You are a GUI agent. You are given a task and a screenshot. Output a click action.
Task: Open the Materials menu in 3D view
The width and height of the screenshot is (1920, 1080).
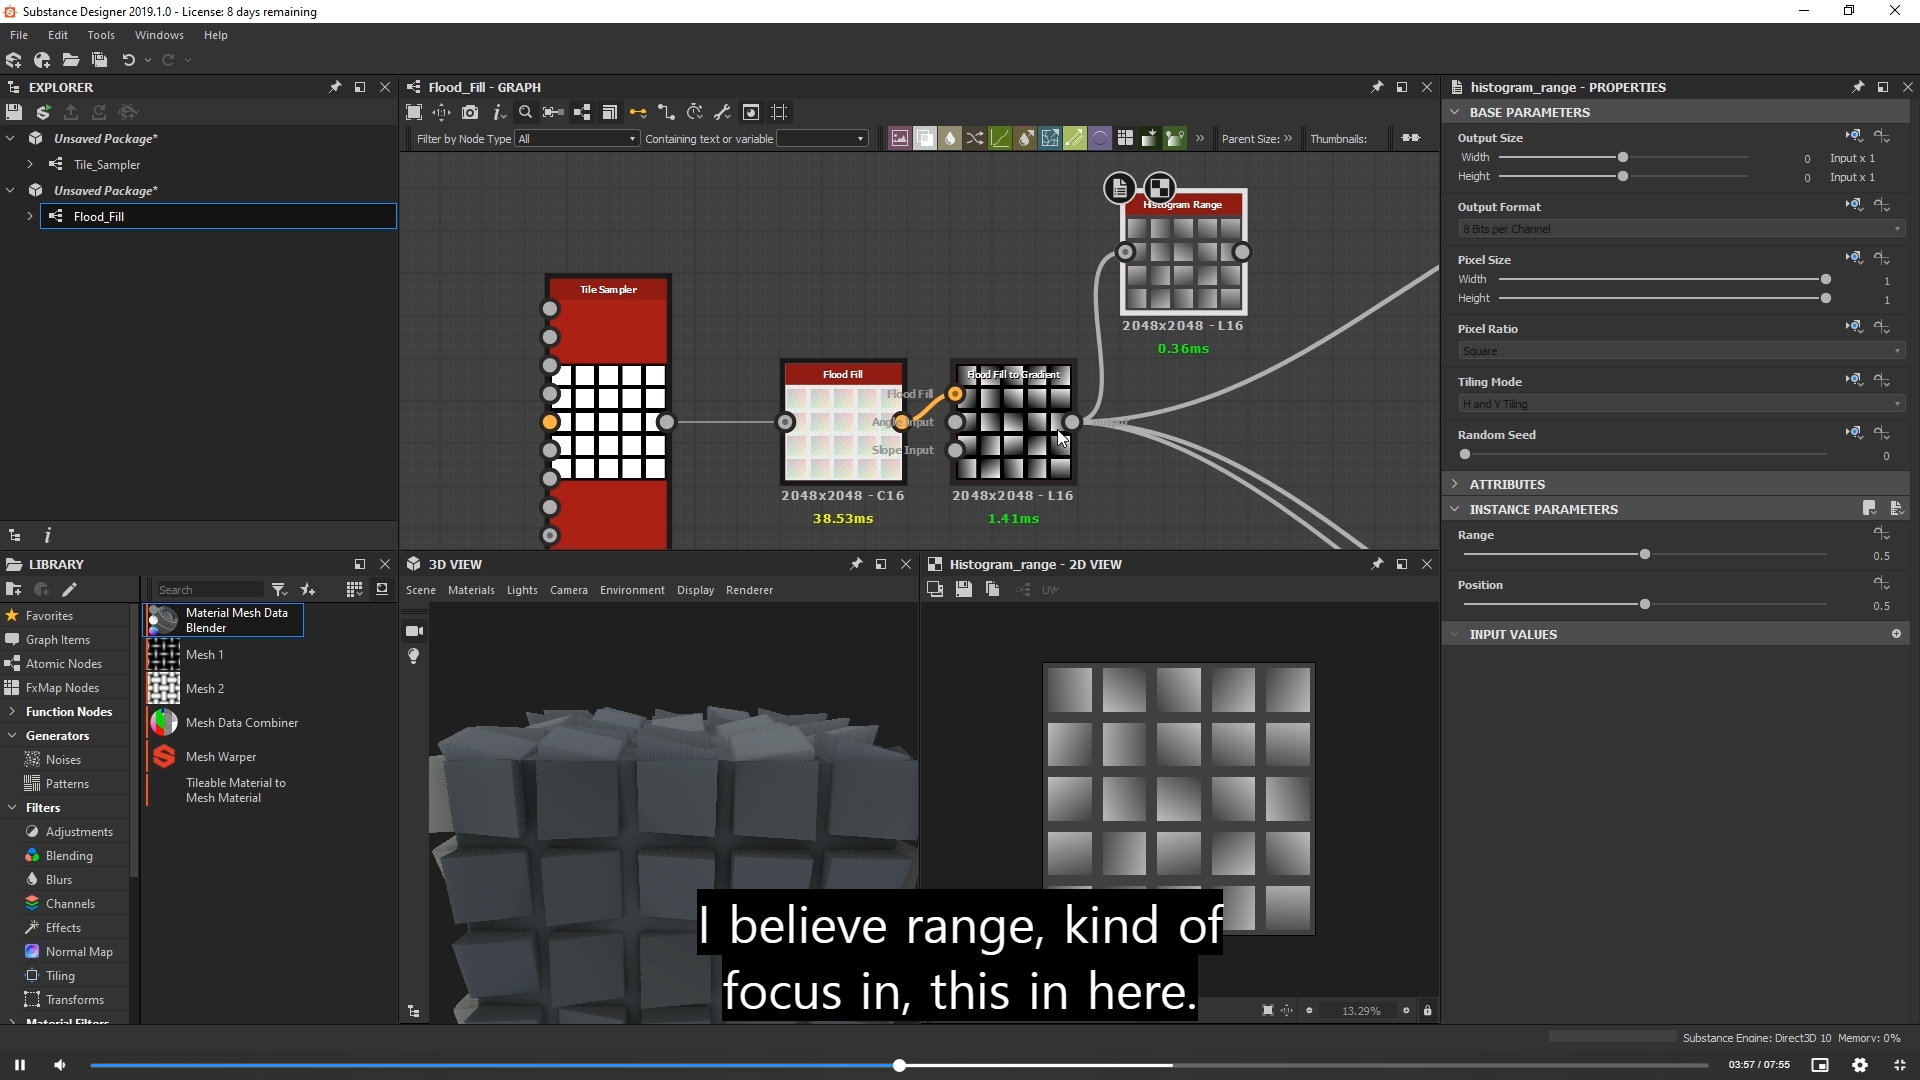tap(471, 590)
